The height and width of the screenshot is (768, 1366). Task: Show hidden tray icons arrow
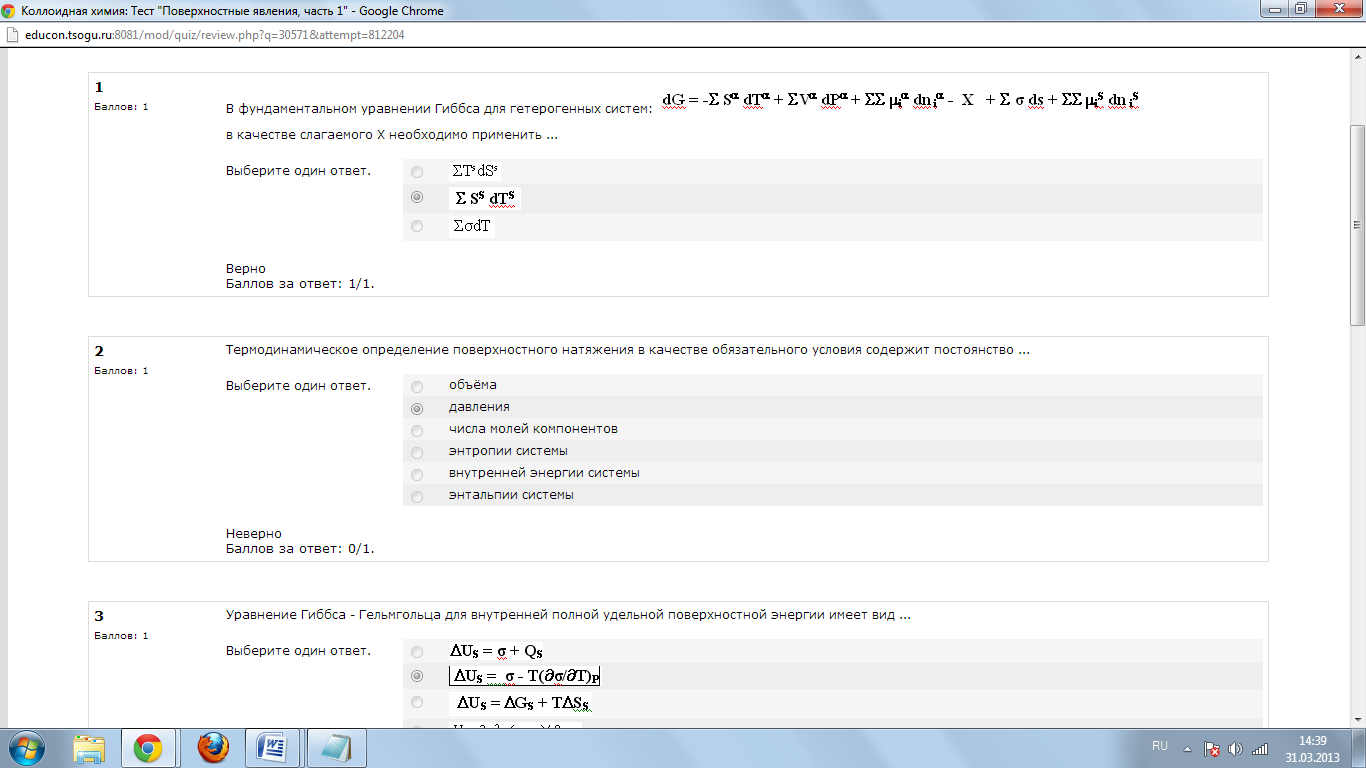tap(1187, 748)
